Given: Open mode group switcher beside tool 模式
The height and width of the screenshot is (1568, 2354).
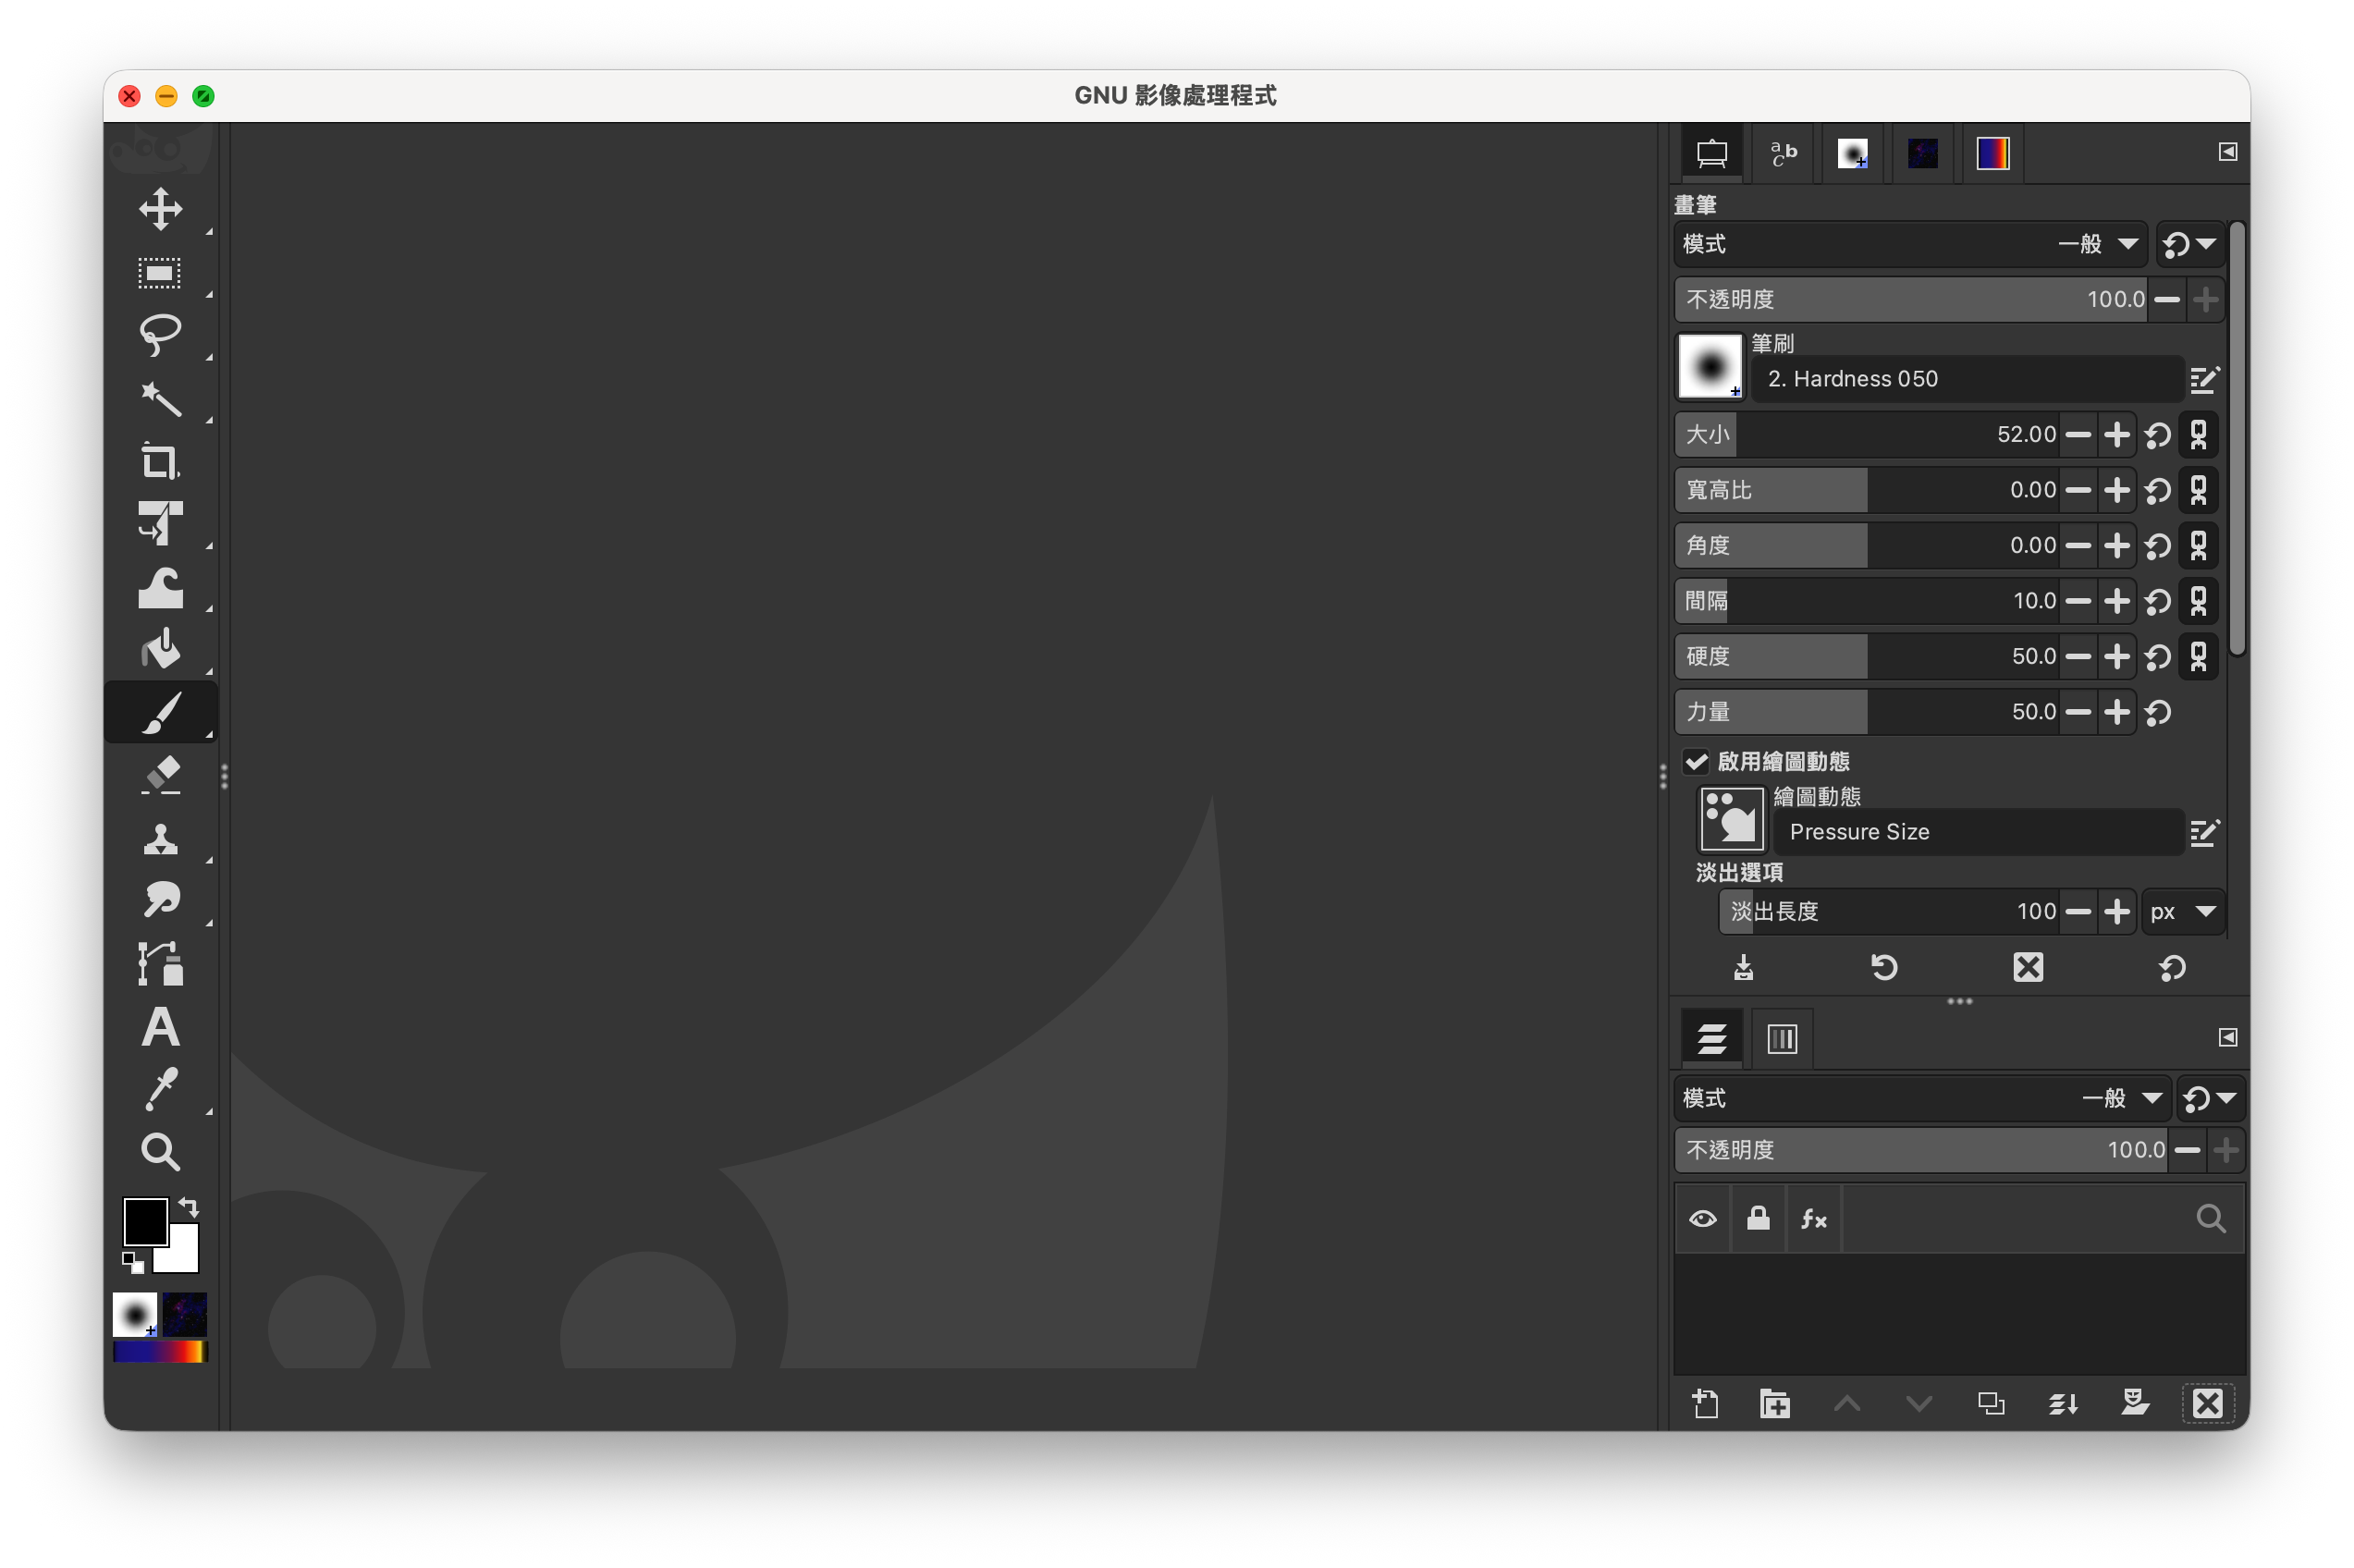Looking at the screenshot, I should pos(2190,244).
